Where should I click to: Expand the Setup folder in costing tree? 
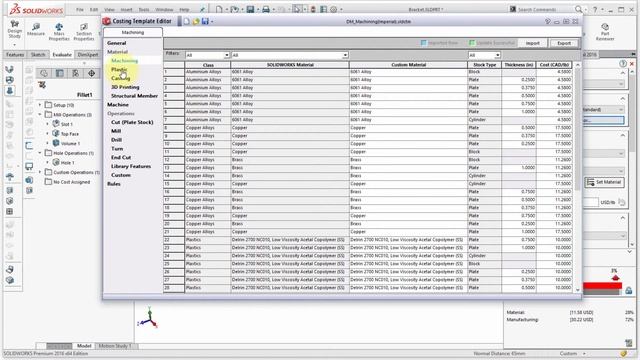[40, 105]
